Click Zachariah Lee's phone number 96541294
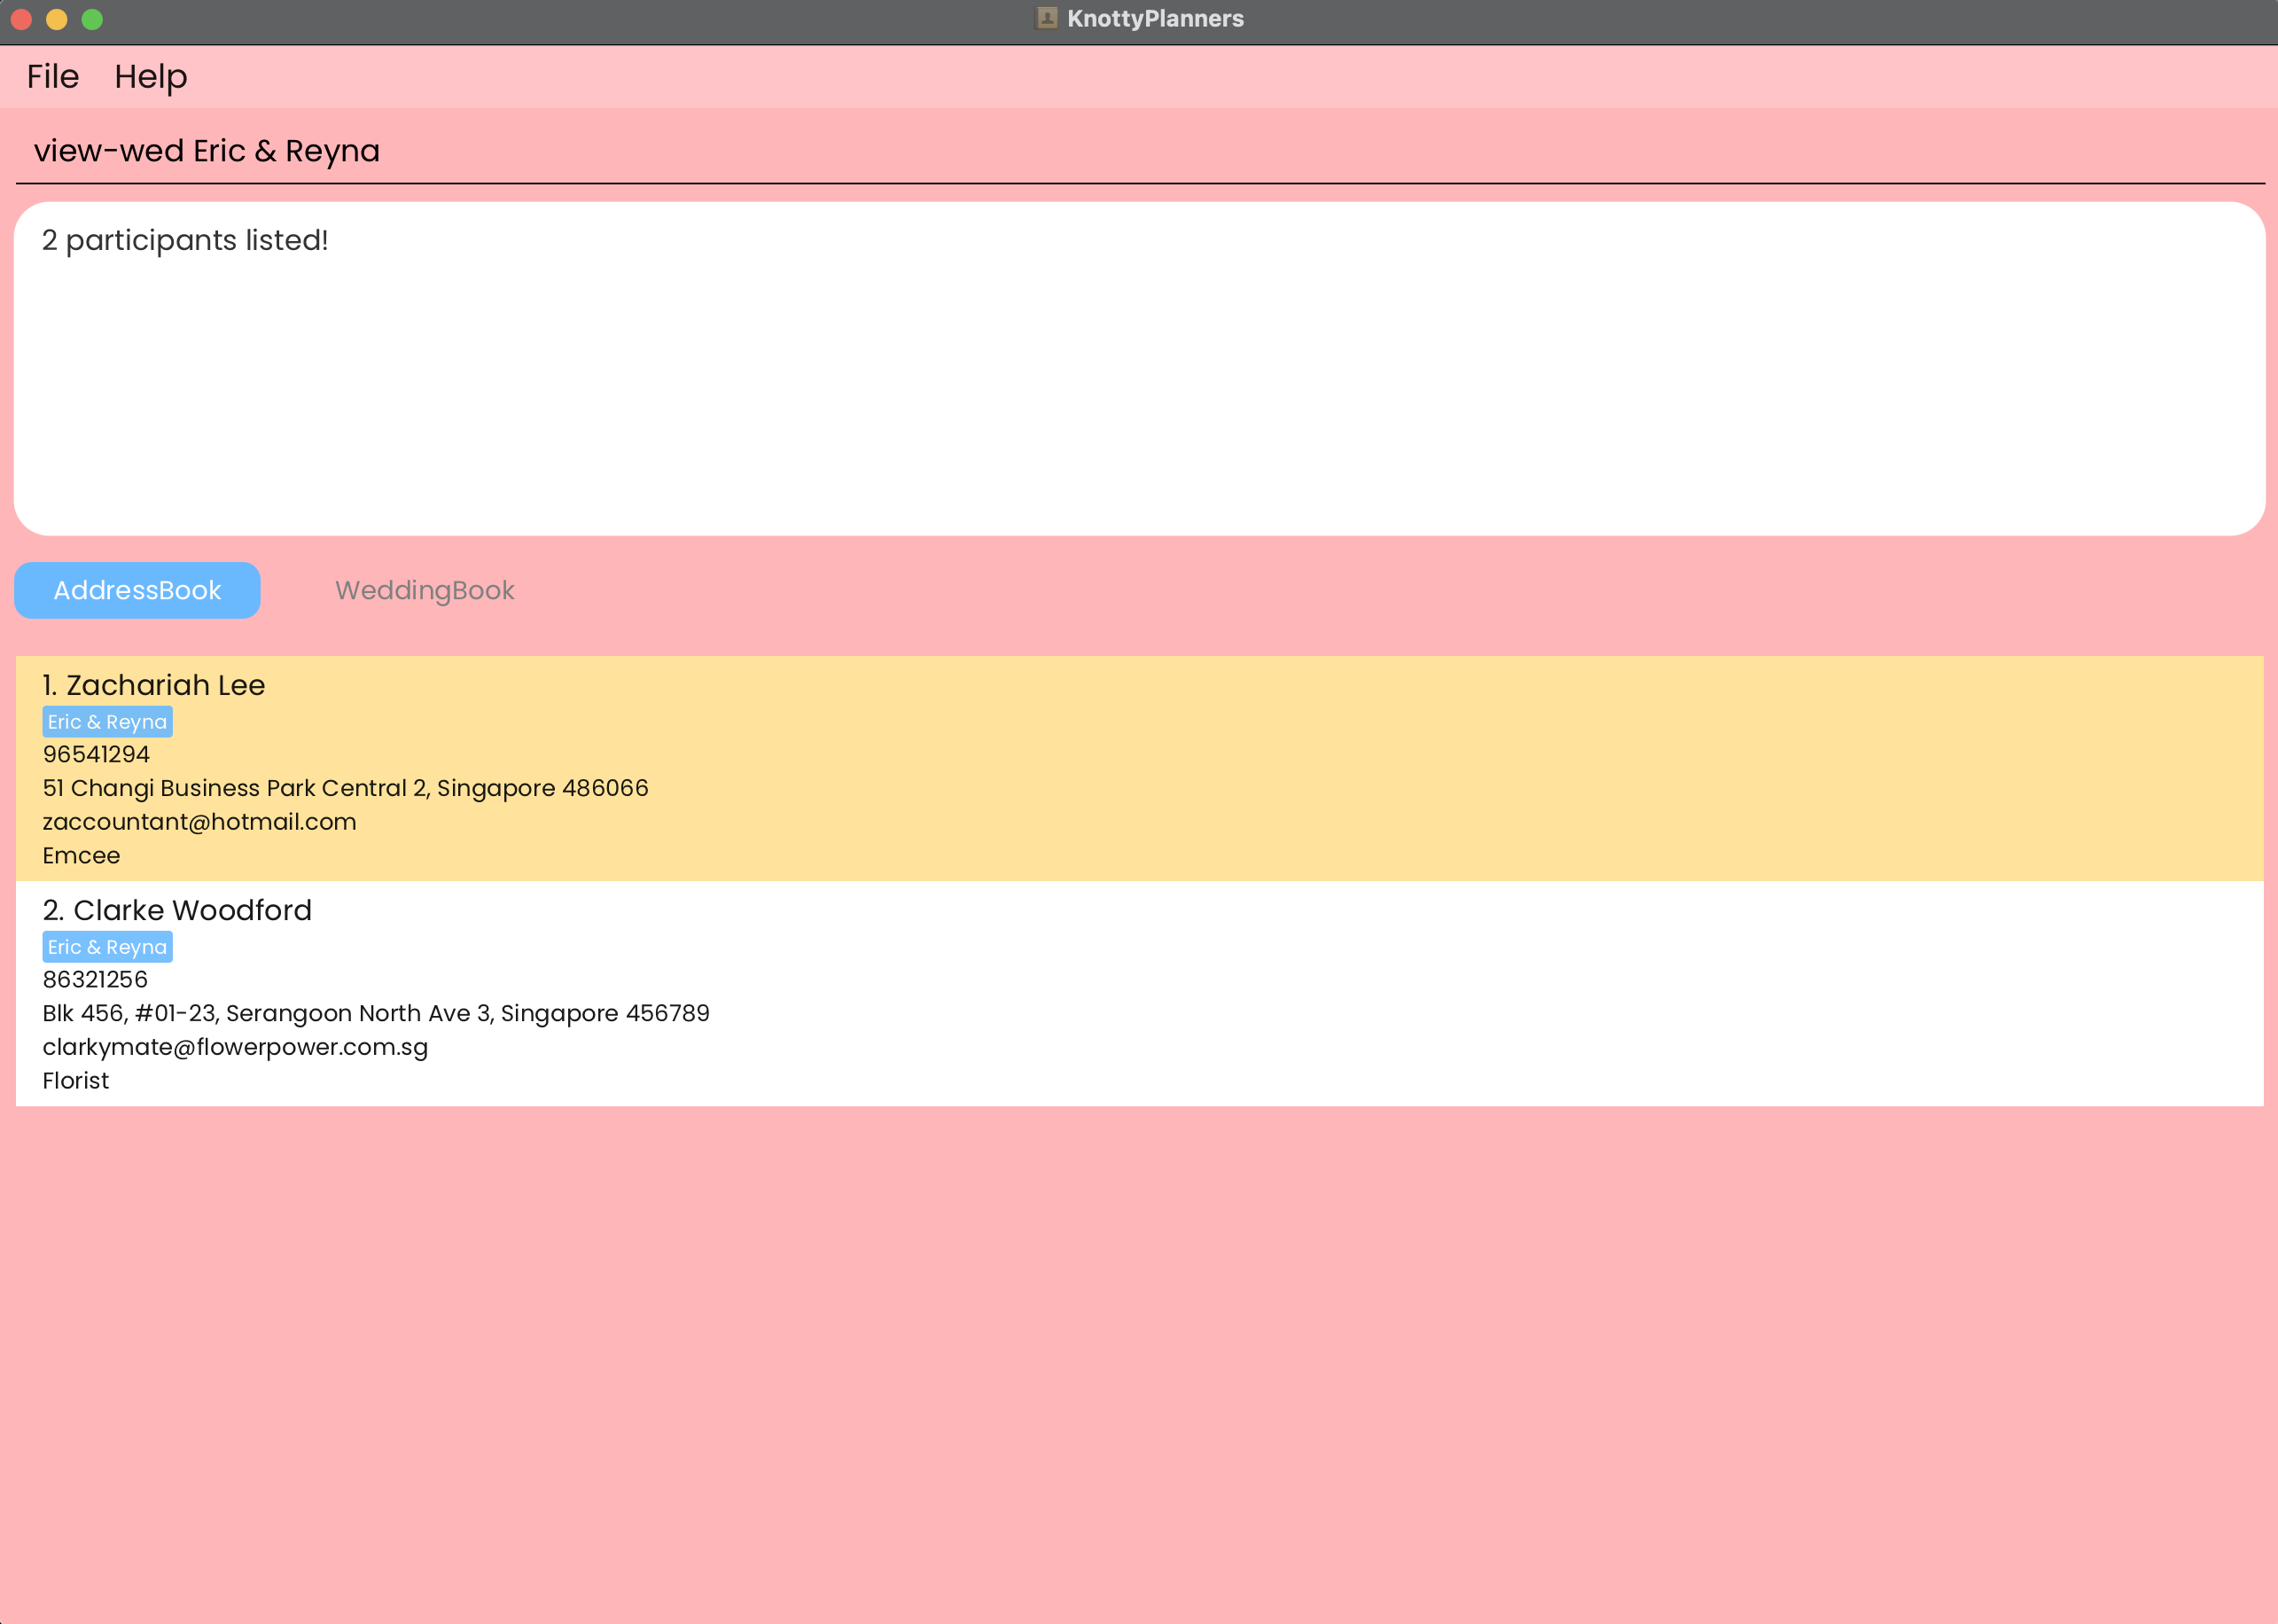2278x1624 pixels. pyautogui.click(x=96, y=755)
